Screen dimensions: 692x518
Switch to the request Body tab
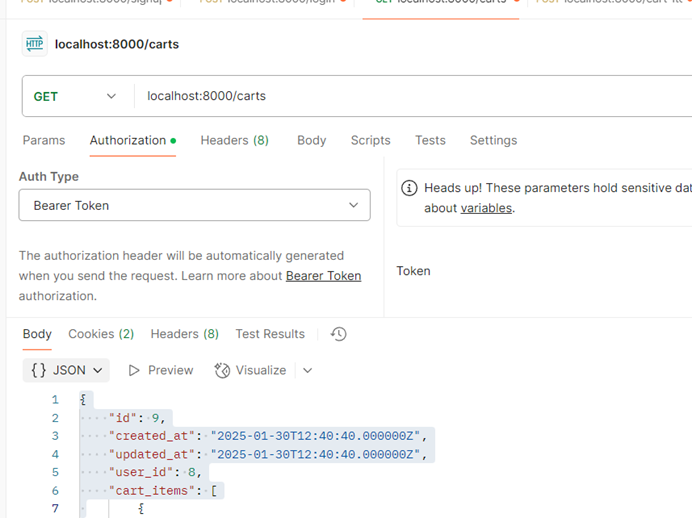[x=312, y=140]
